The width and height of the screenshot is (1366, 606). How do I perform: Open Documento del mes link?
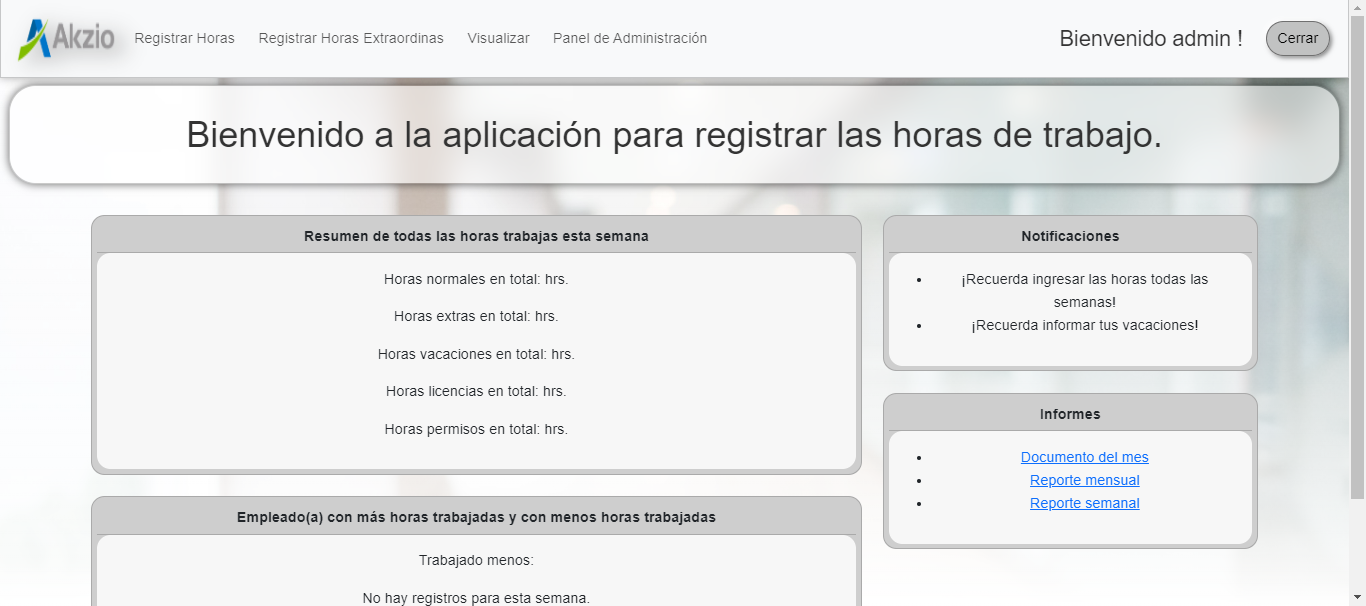(1085, 457)
